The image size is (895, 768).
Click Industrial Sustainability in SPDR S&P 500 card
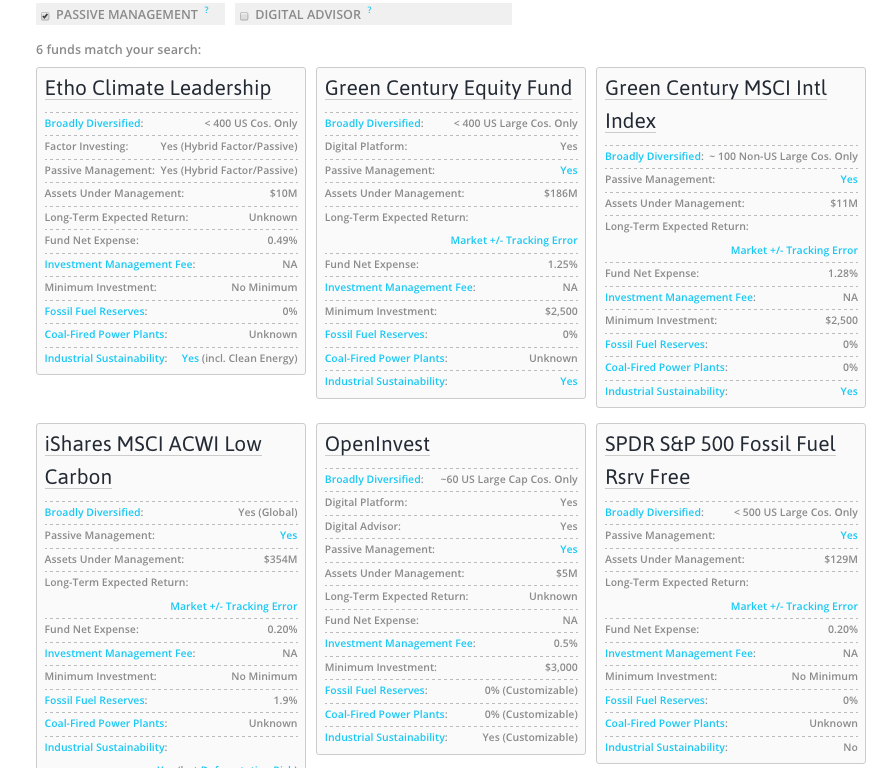pyautogui.click(x=667, y=747)
